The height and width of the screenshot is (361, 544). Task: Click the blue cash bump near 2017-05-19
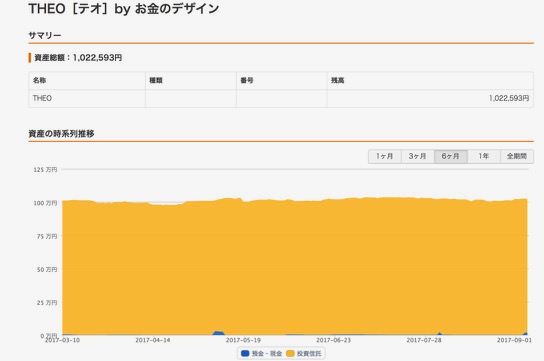tap(219, 333)
